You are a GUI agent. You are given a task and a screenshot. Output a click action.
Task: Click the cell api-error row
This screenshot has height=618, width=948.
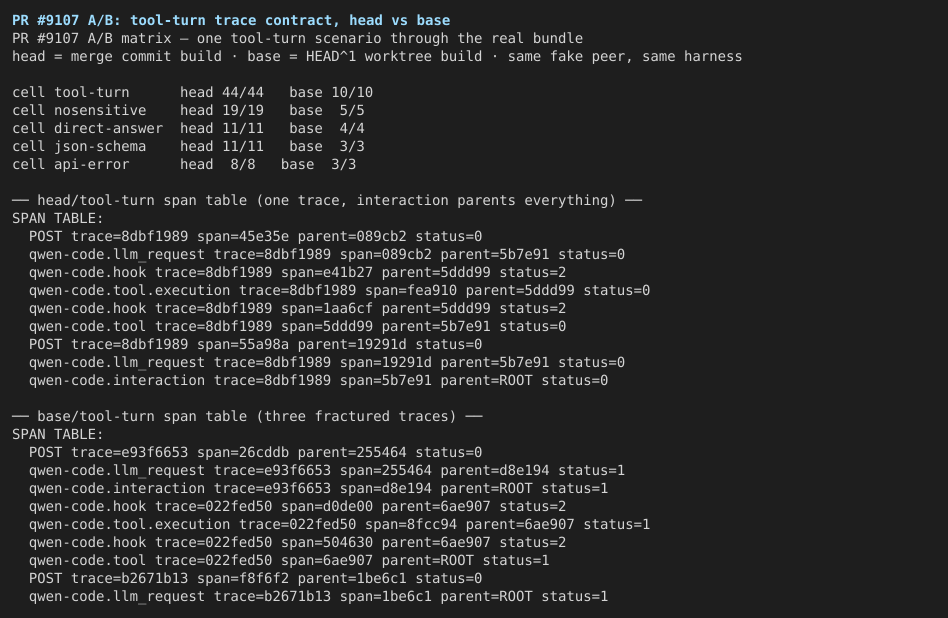point(184,164)
